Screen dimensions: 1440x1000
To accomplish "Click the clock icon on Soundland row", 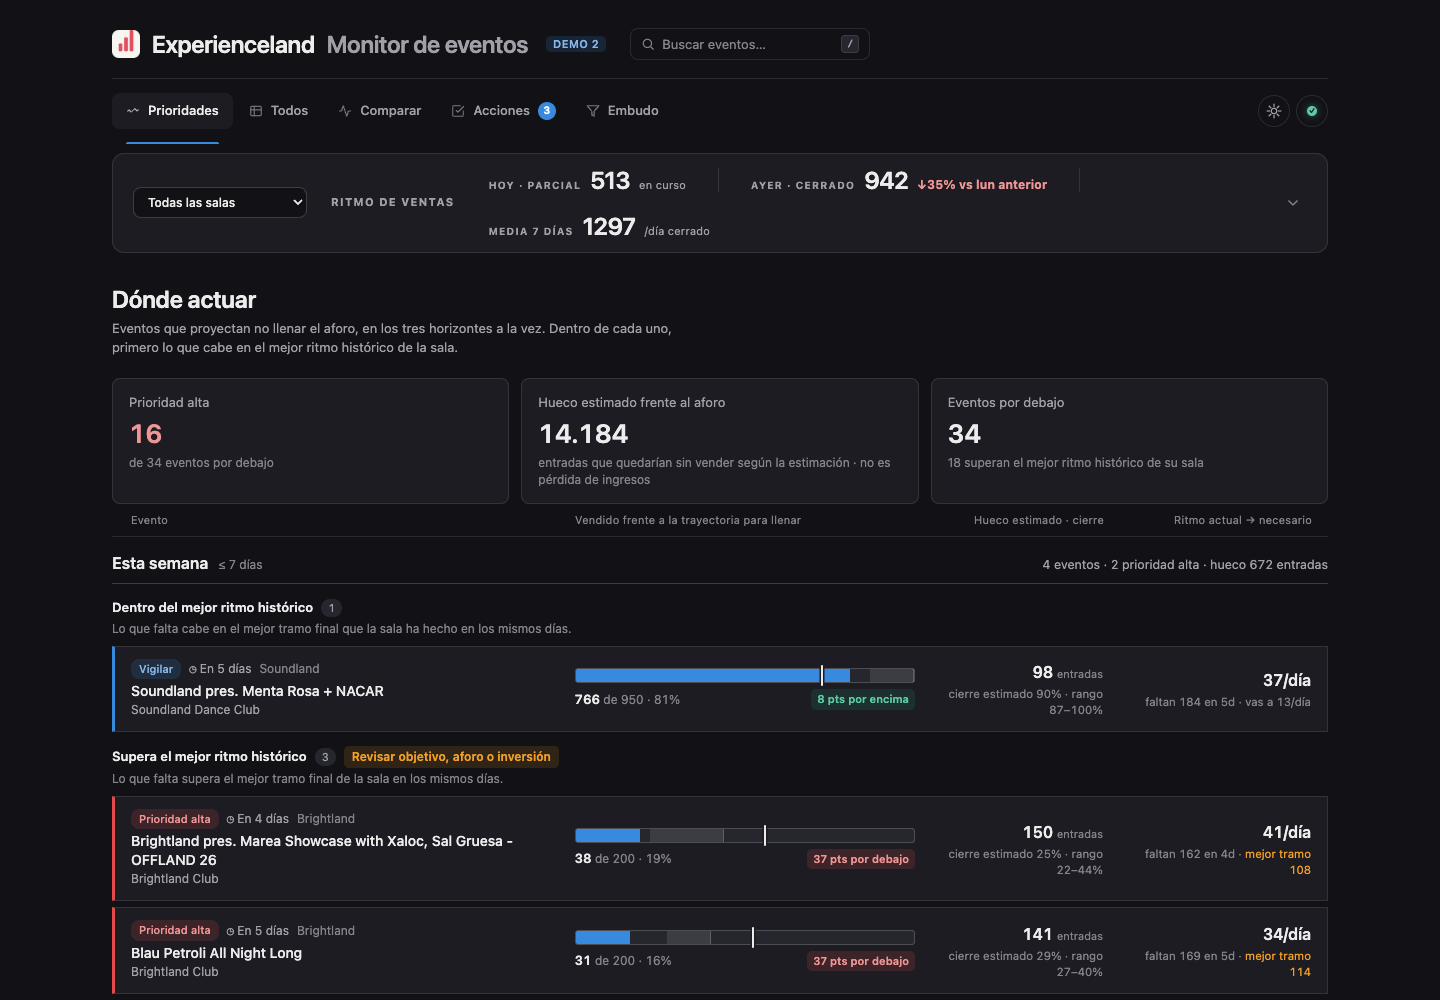I will click(x=193, y=670).
